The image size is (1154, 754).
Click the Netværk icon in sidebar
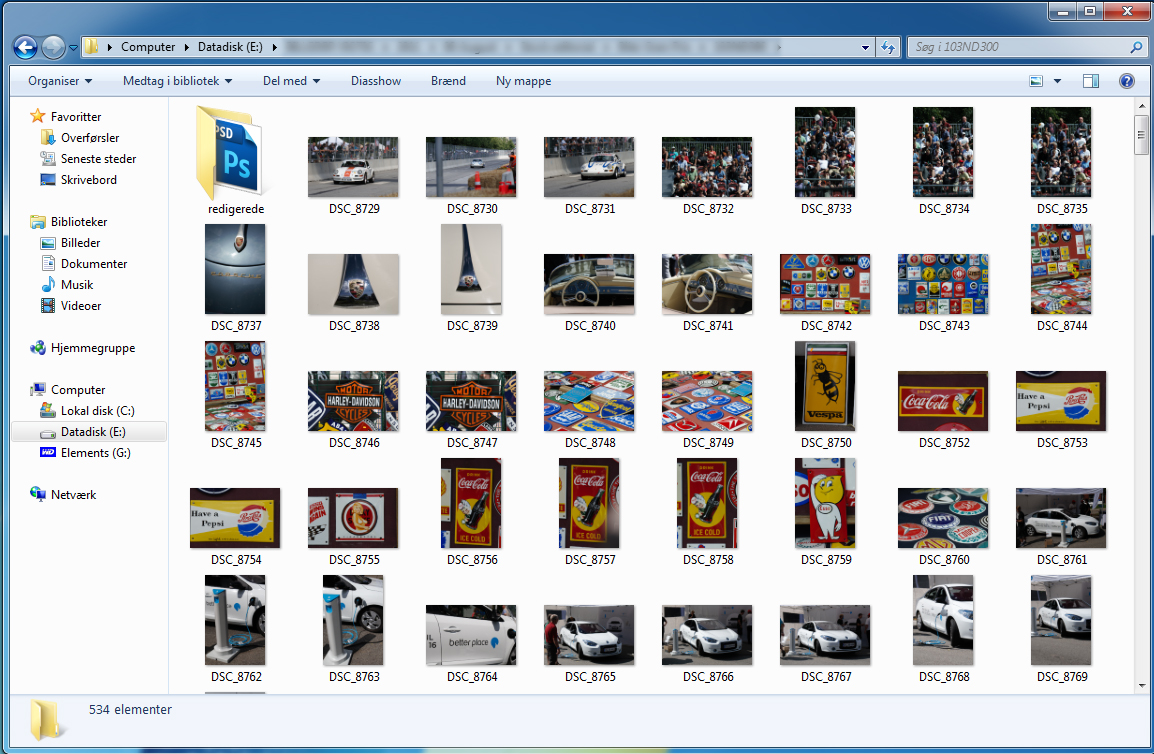point(39,495)
